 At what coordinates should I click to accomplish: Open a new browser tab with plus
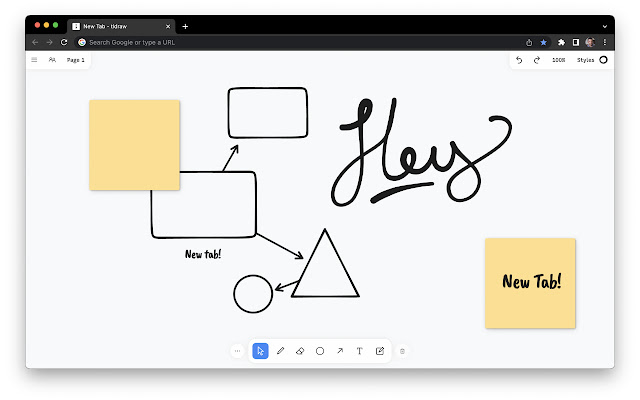point(185,26)
